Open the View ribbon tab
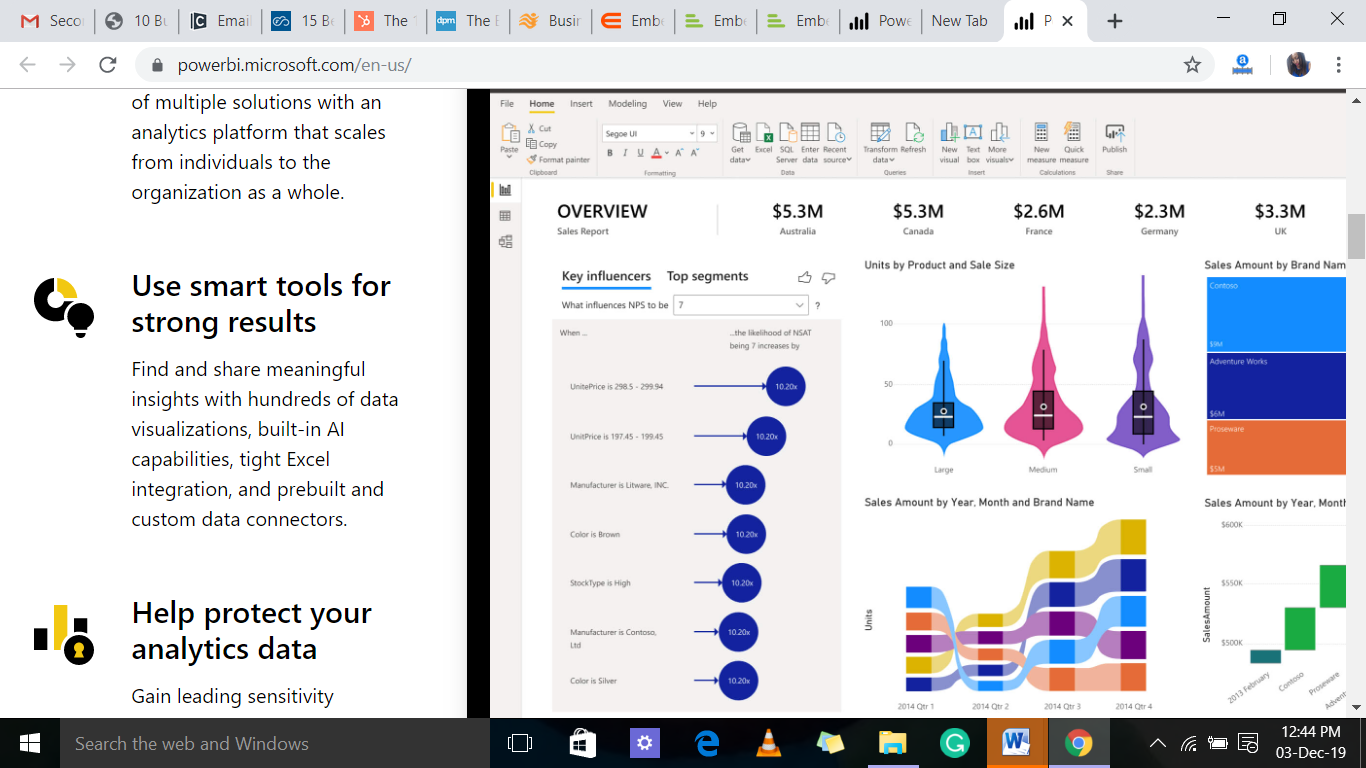 point(672,104)
